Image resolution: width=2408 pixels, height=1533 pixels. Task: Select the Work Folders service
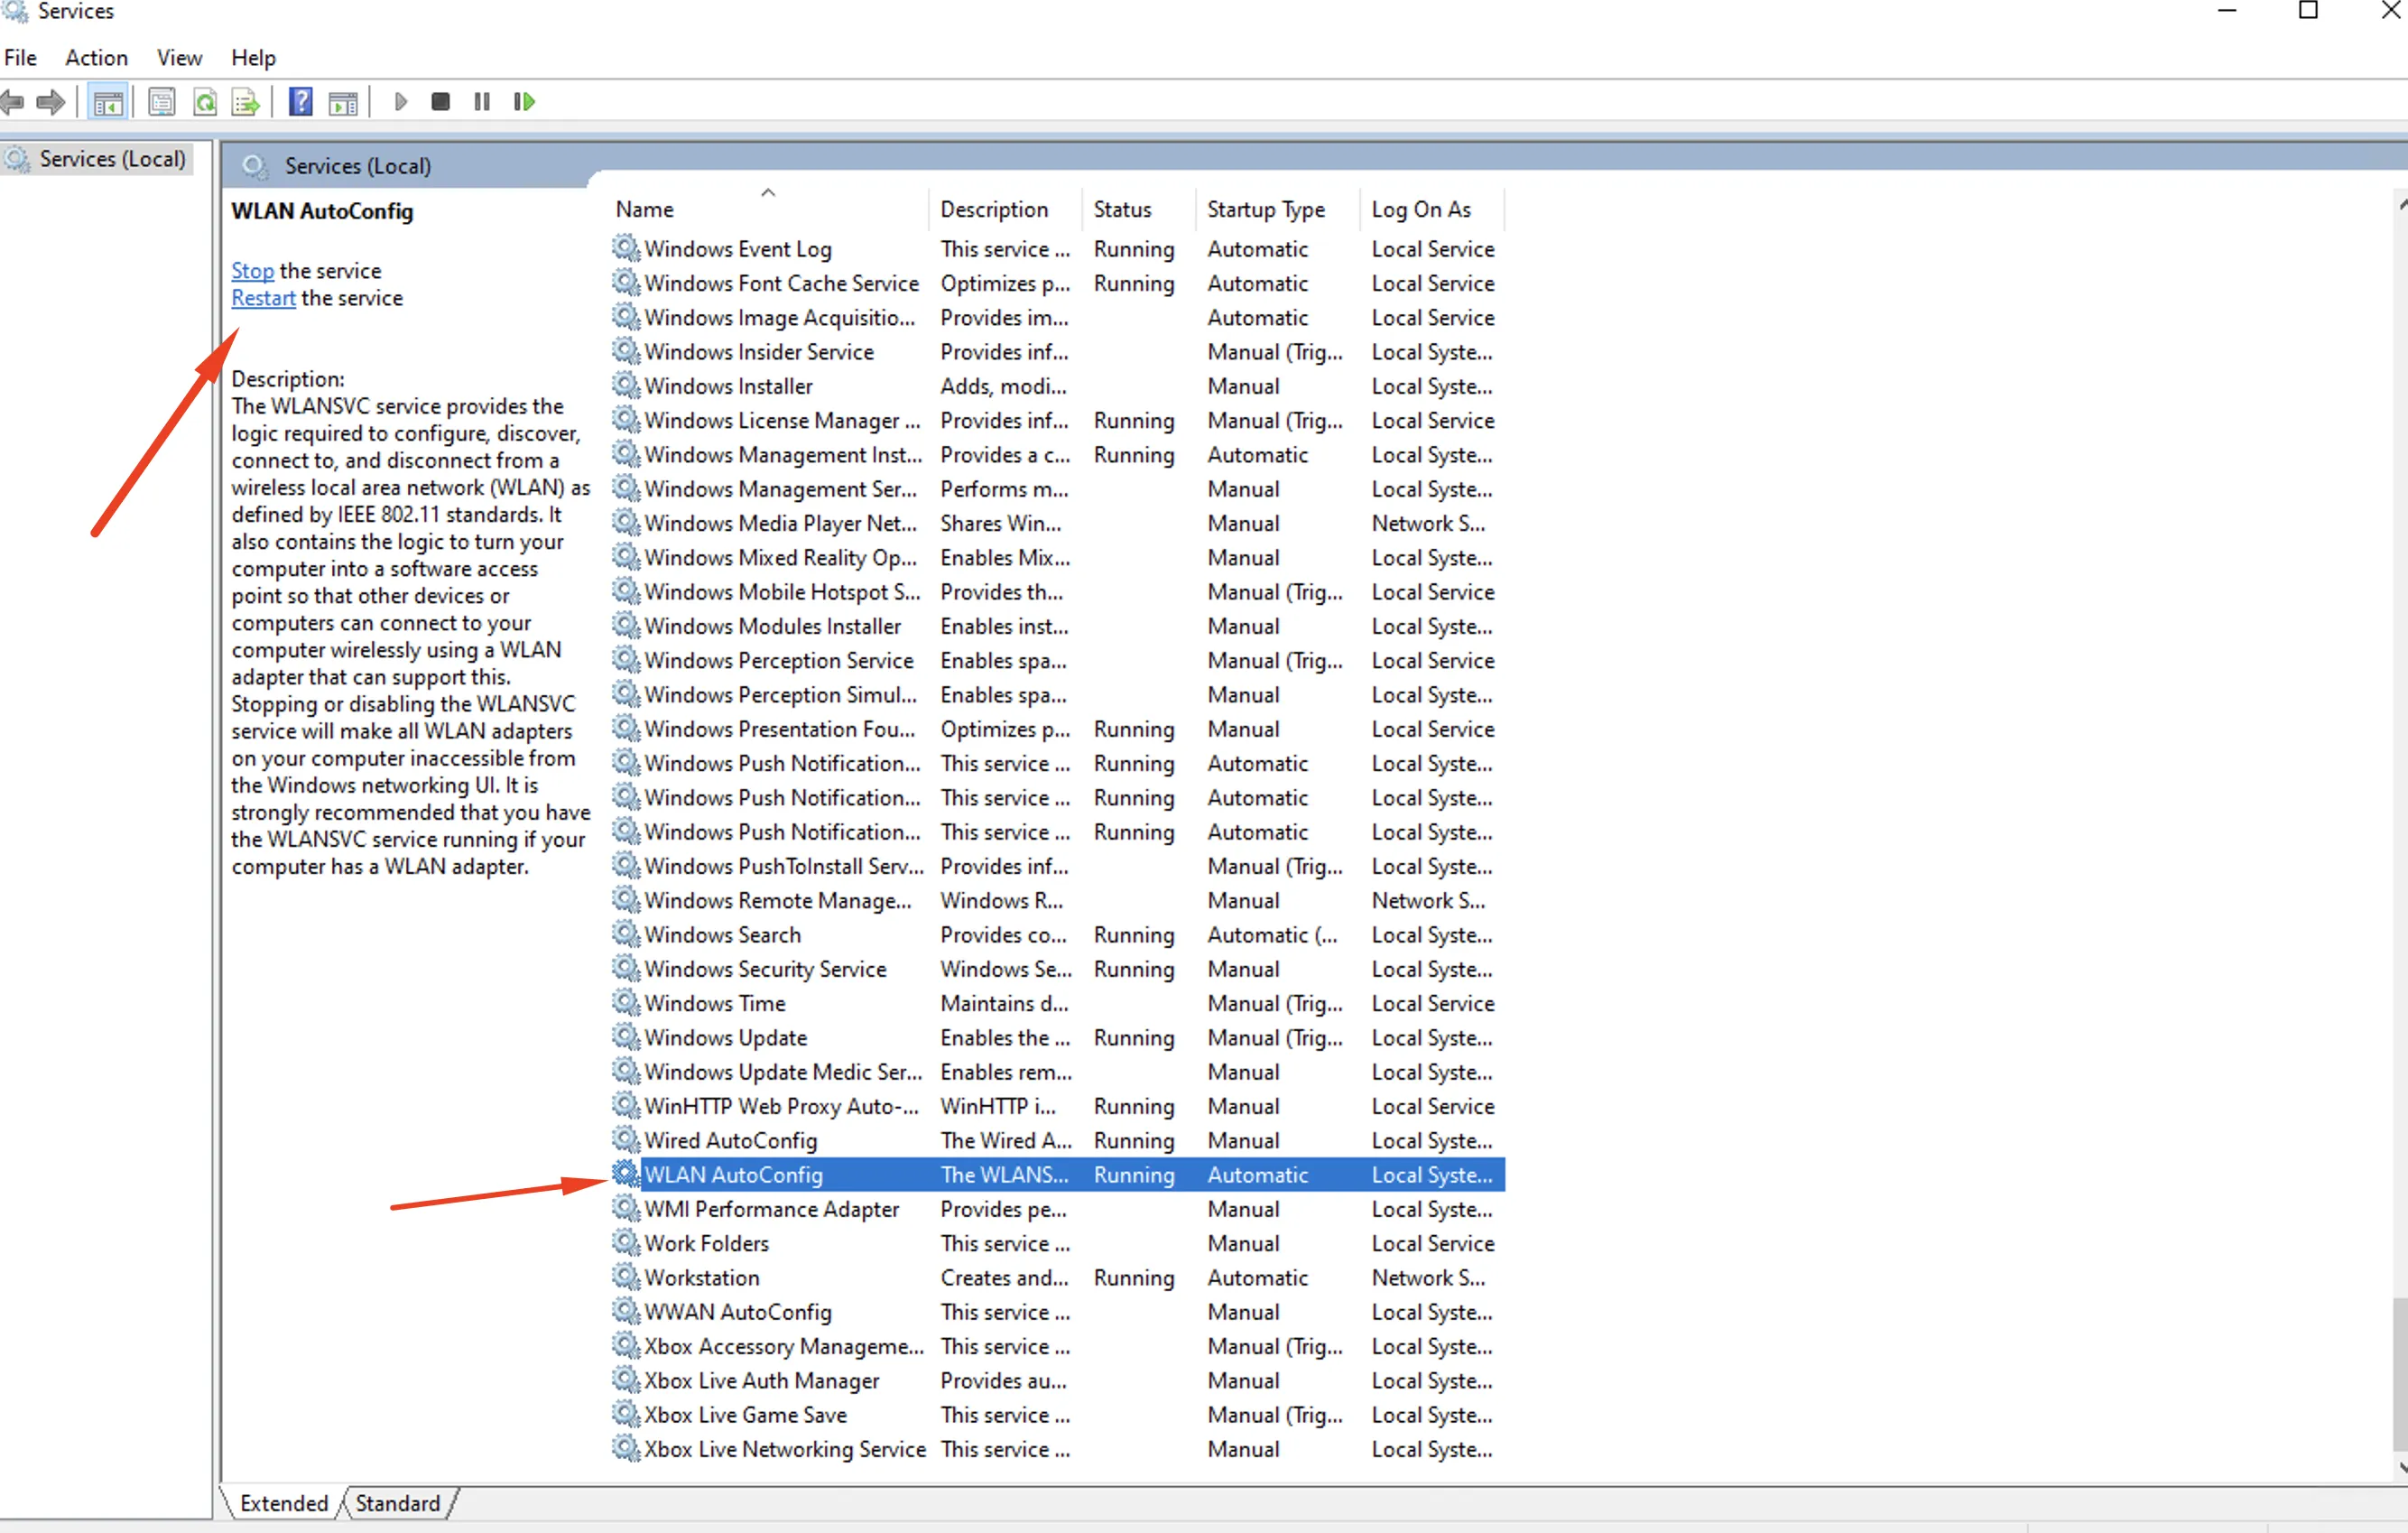(x=1058, y=1243)
